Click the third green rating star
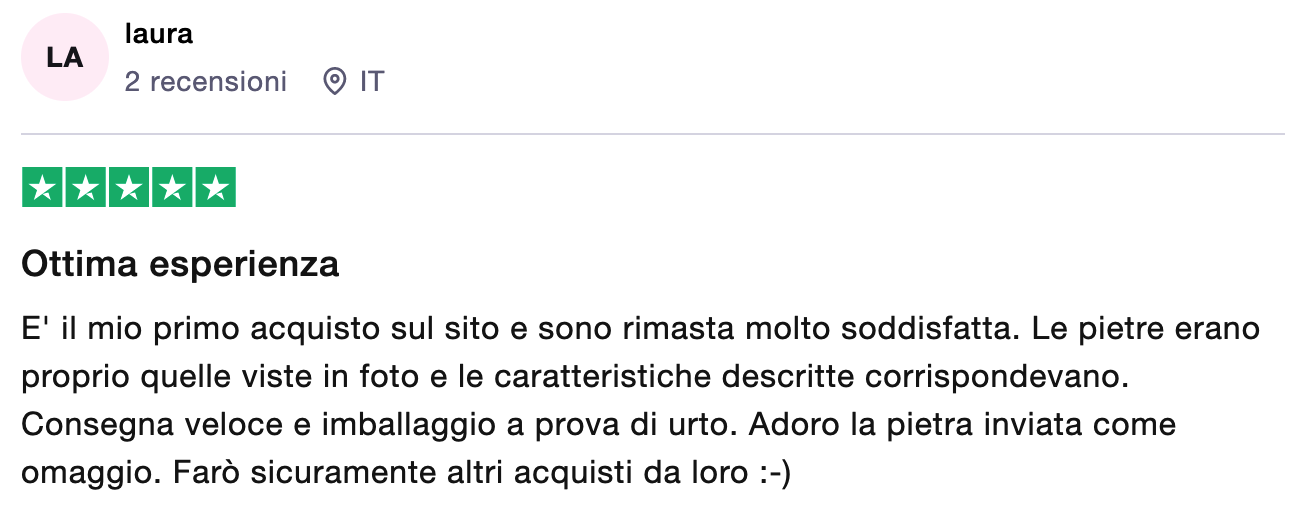Viewport: 1308px width, 526px height. point(129,188)
